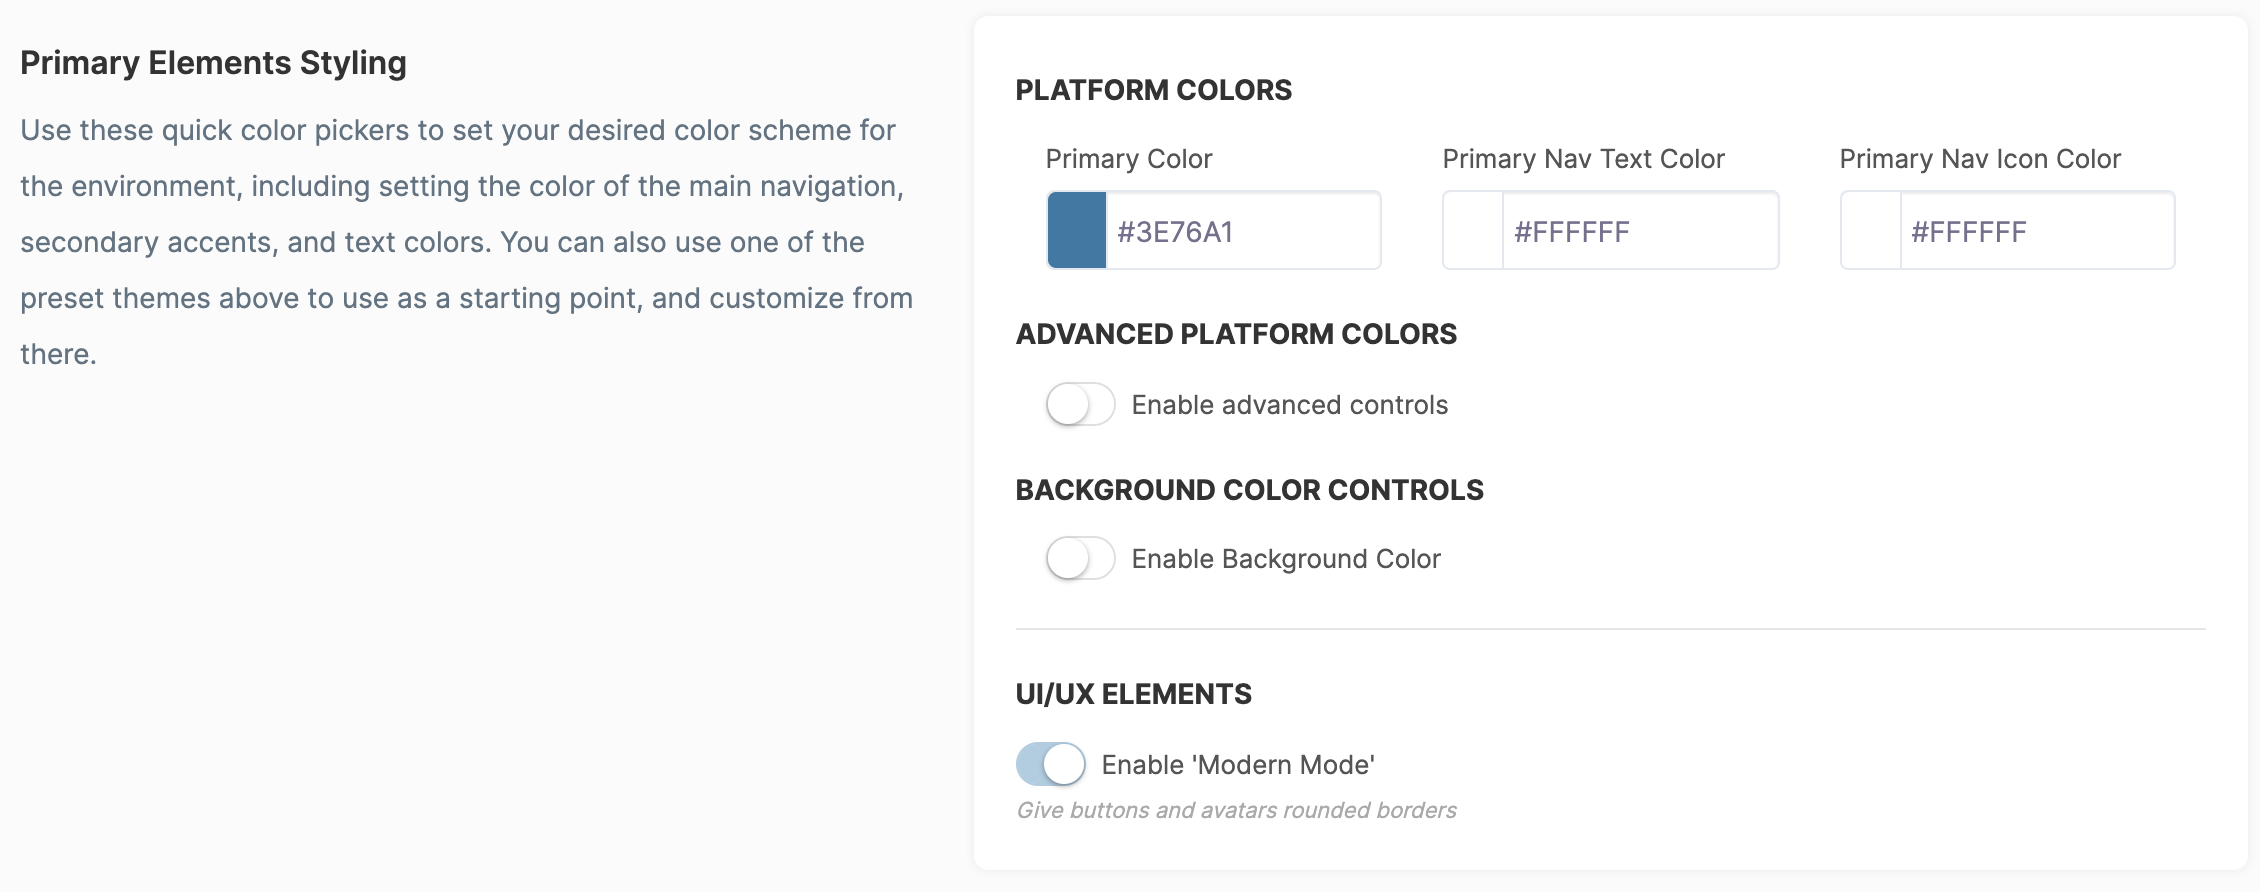Open the Primary Nav Text Color swatch
The height and width of the screenshot is (892, 2260).
point(1473,230)
